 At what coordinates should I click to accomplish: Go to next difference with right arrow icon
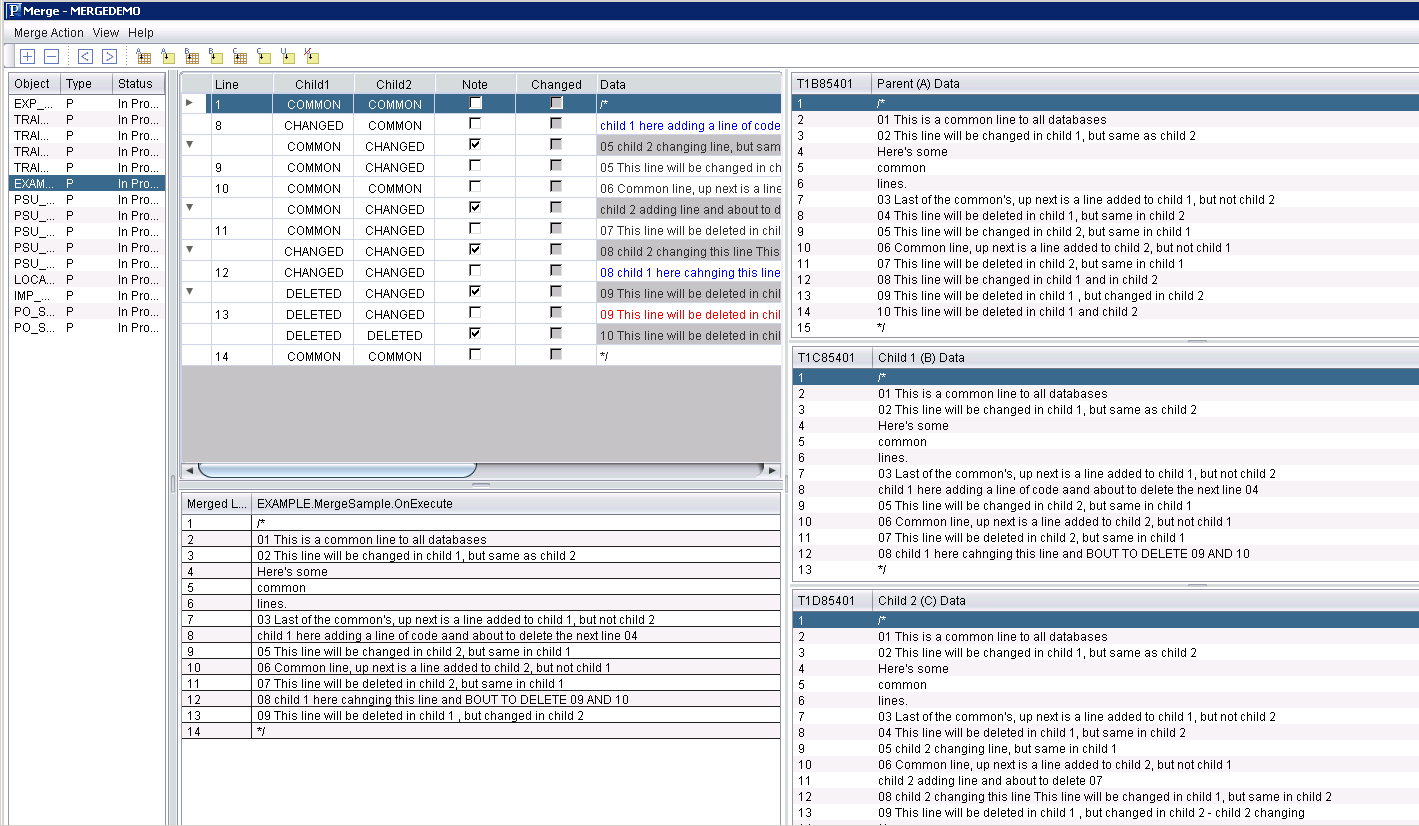109,56
